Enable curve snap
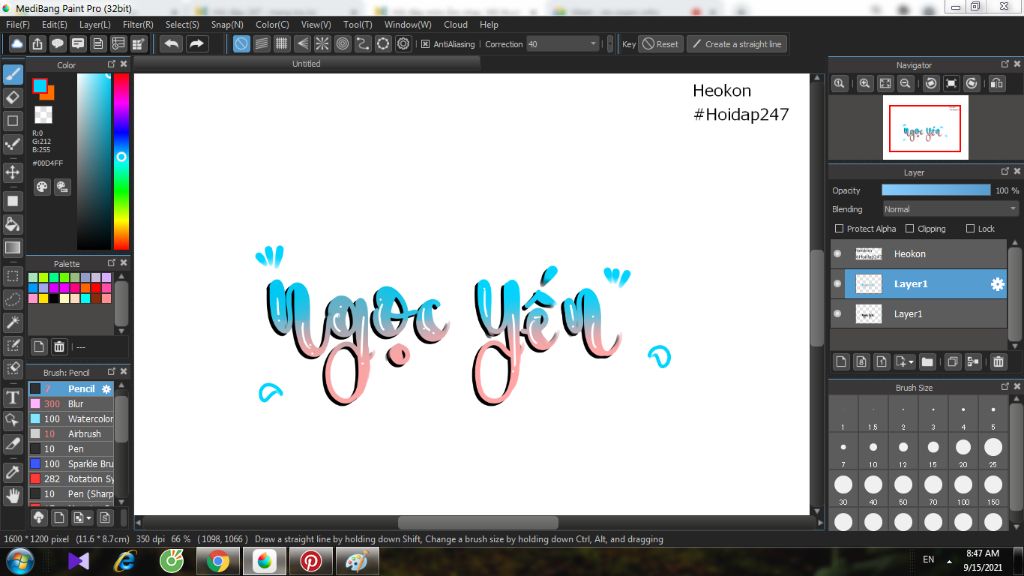Screen dimensions: 1024x576 click(362, 44)
